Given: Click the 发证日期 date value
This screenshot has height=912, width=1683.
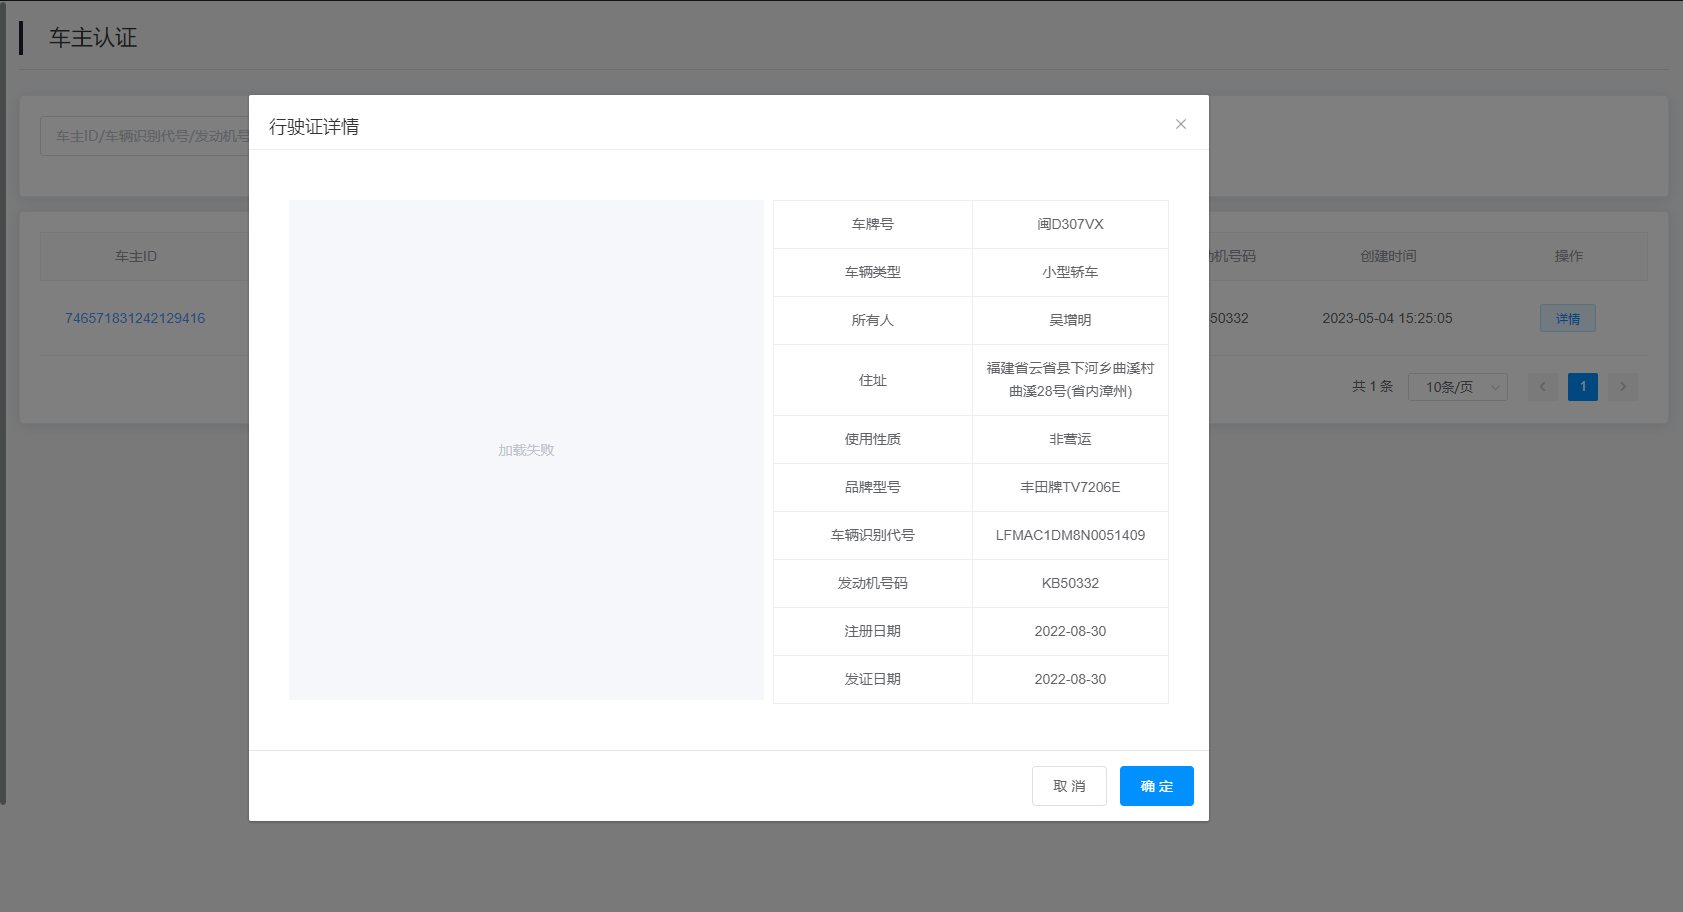Looking at the screenshot, I should click(x=1070, y=679).
